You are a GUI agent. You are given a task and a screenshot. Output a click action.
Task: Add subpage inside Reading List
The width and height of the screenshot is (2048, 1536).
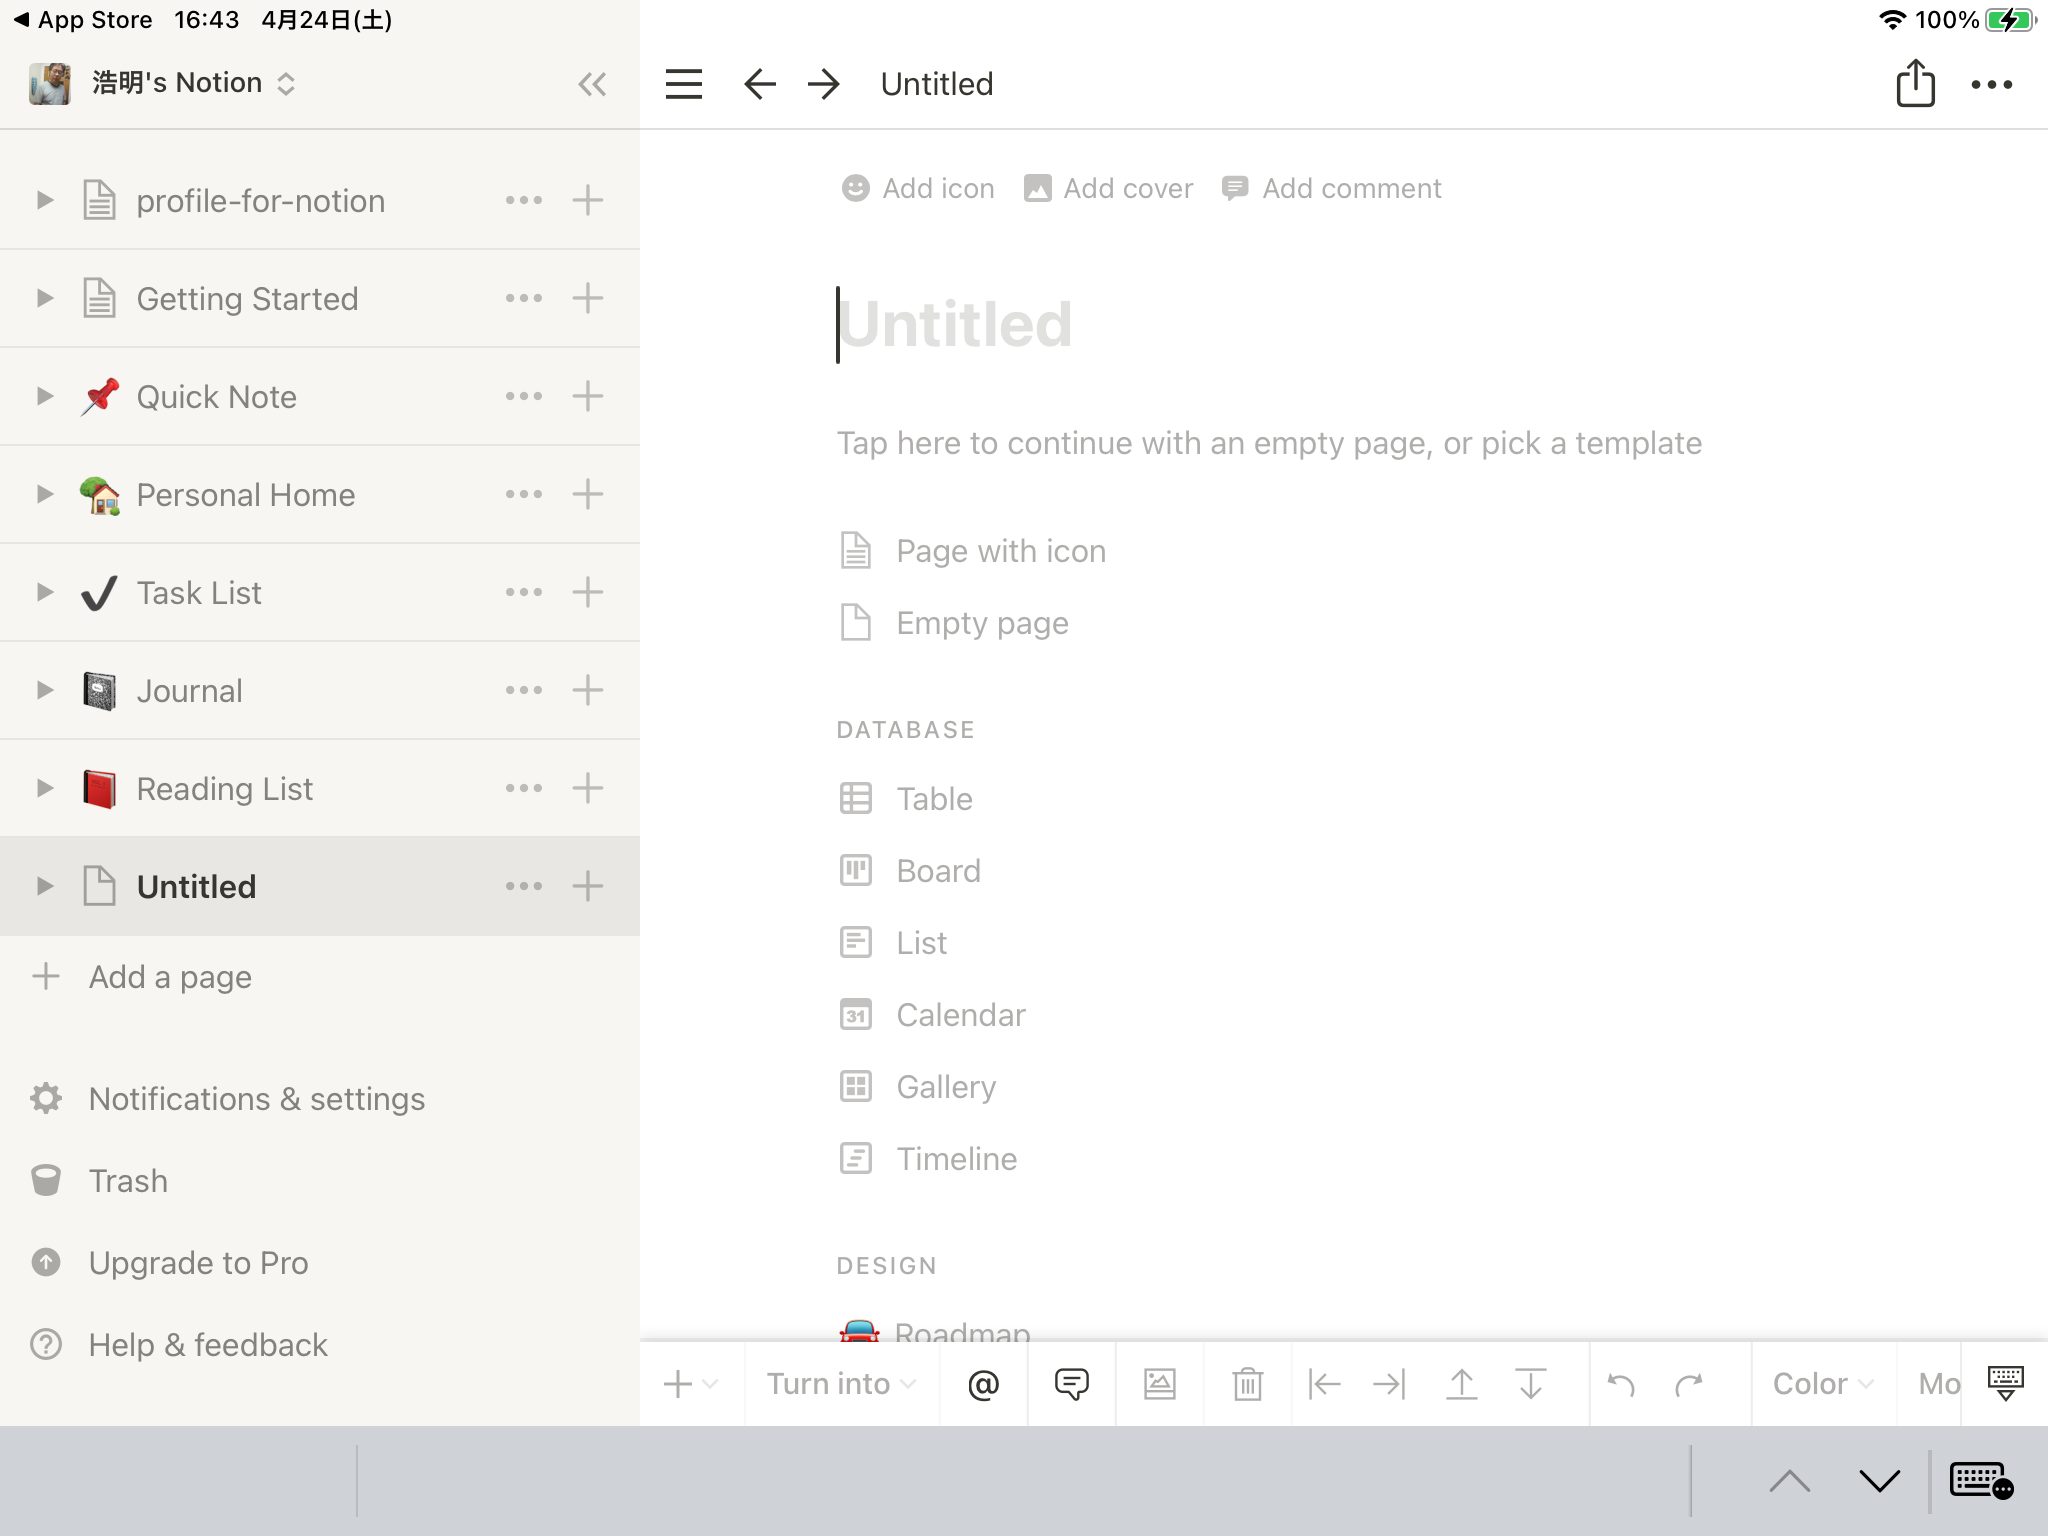pyautogui.click(x=588, y=788)
